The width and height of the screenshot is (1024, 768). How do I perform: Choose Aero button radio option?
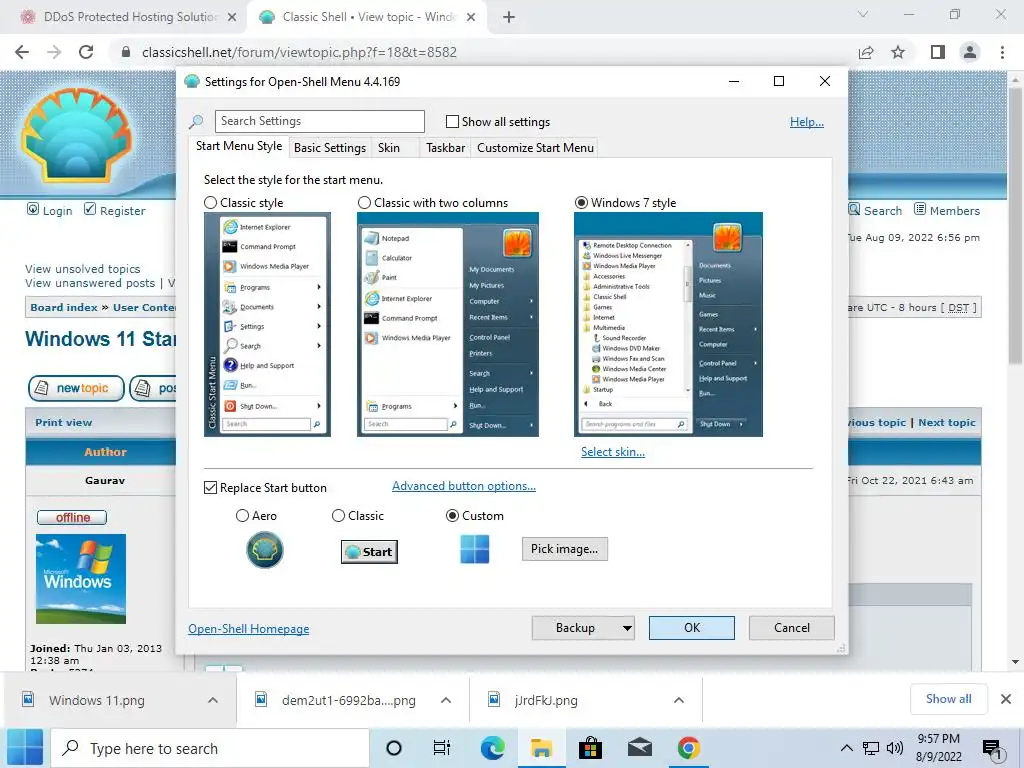pyautogui.click(x=242, y=516)
